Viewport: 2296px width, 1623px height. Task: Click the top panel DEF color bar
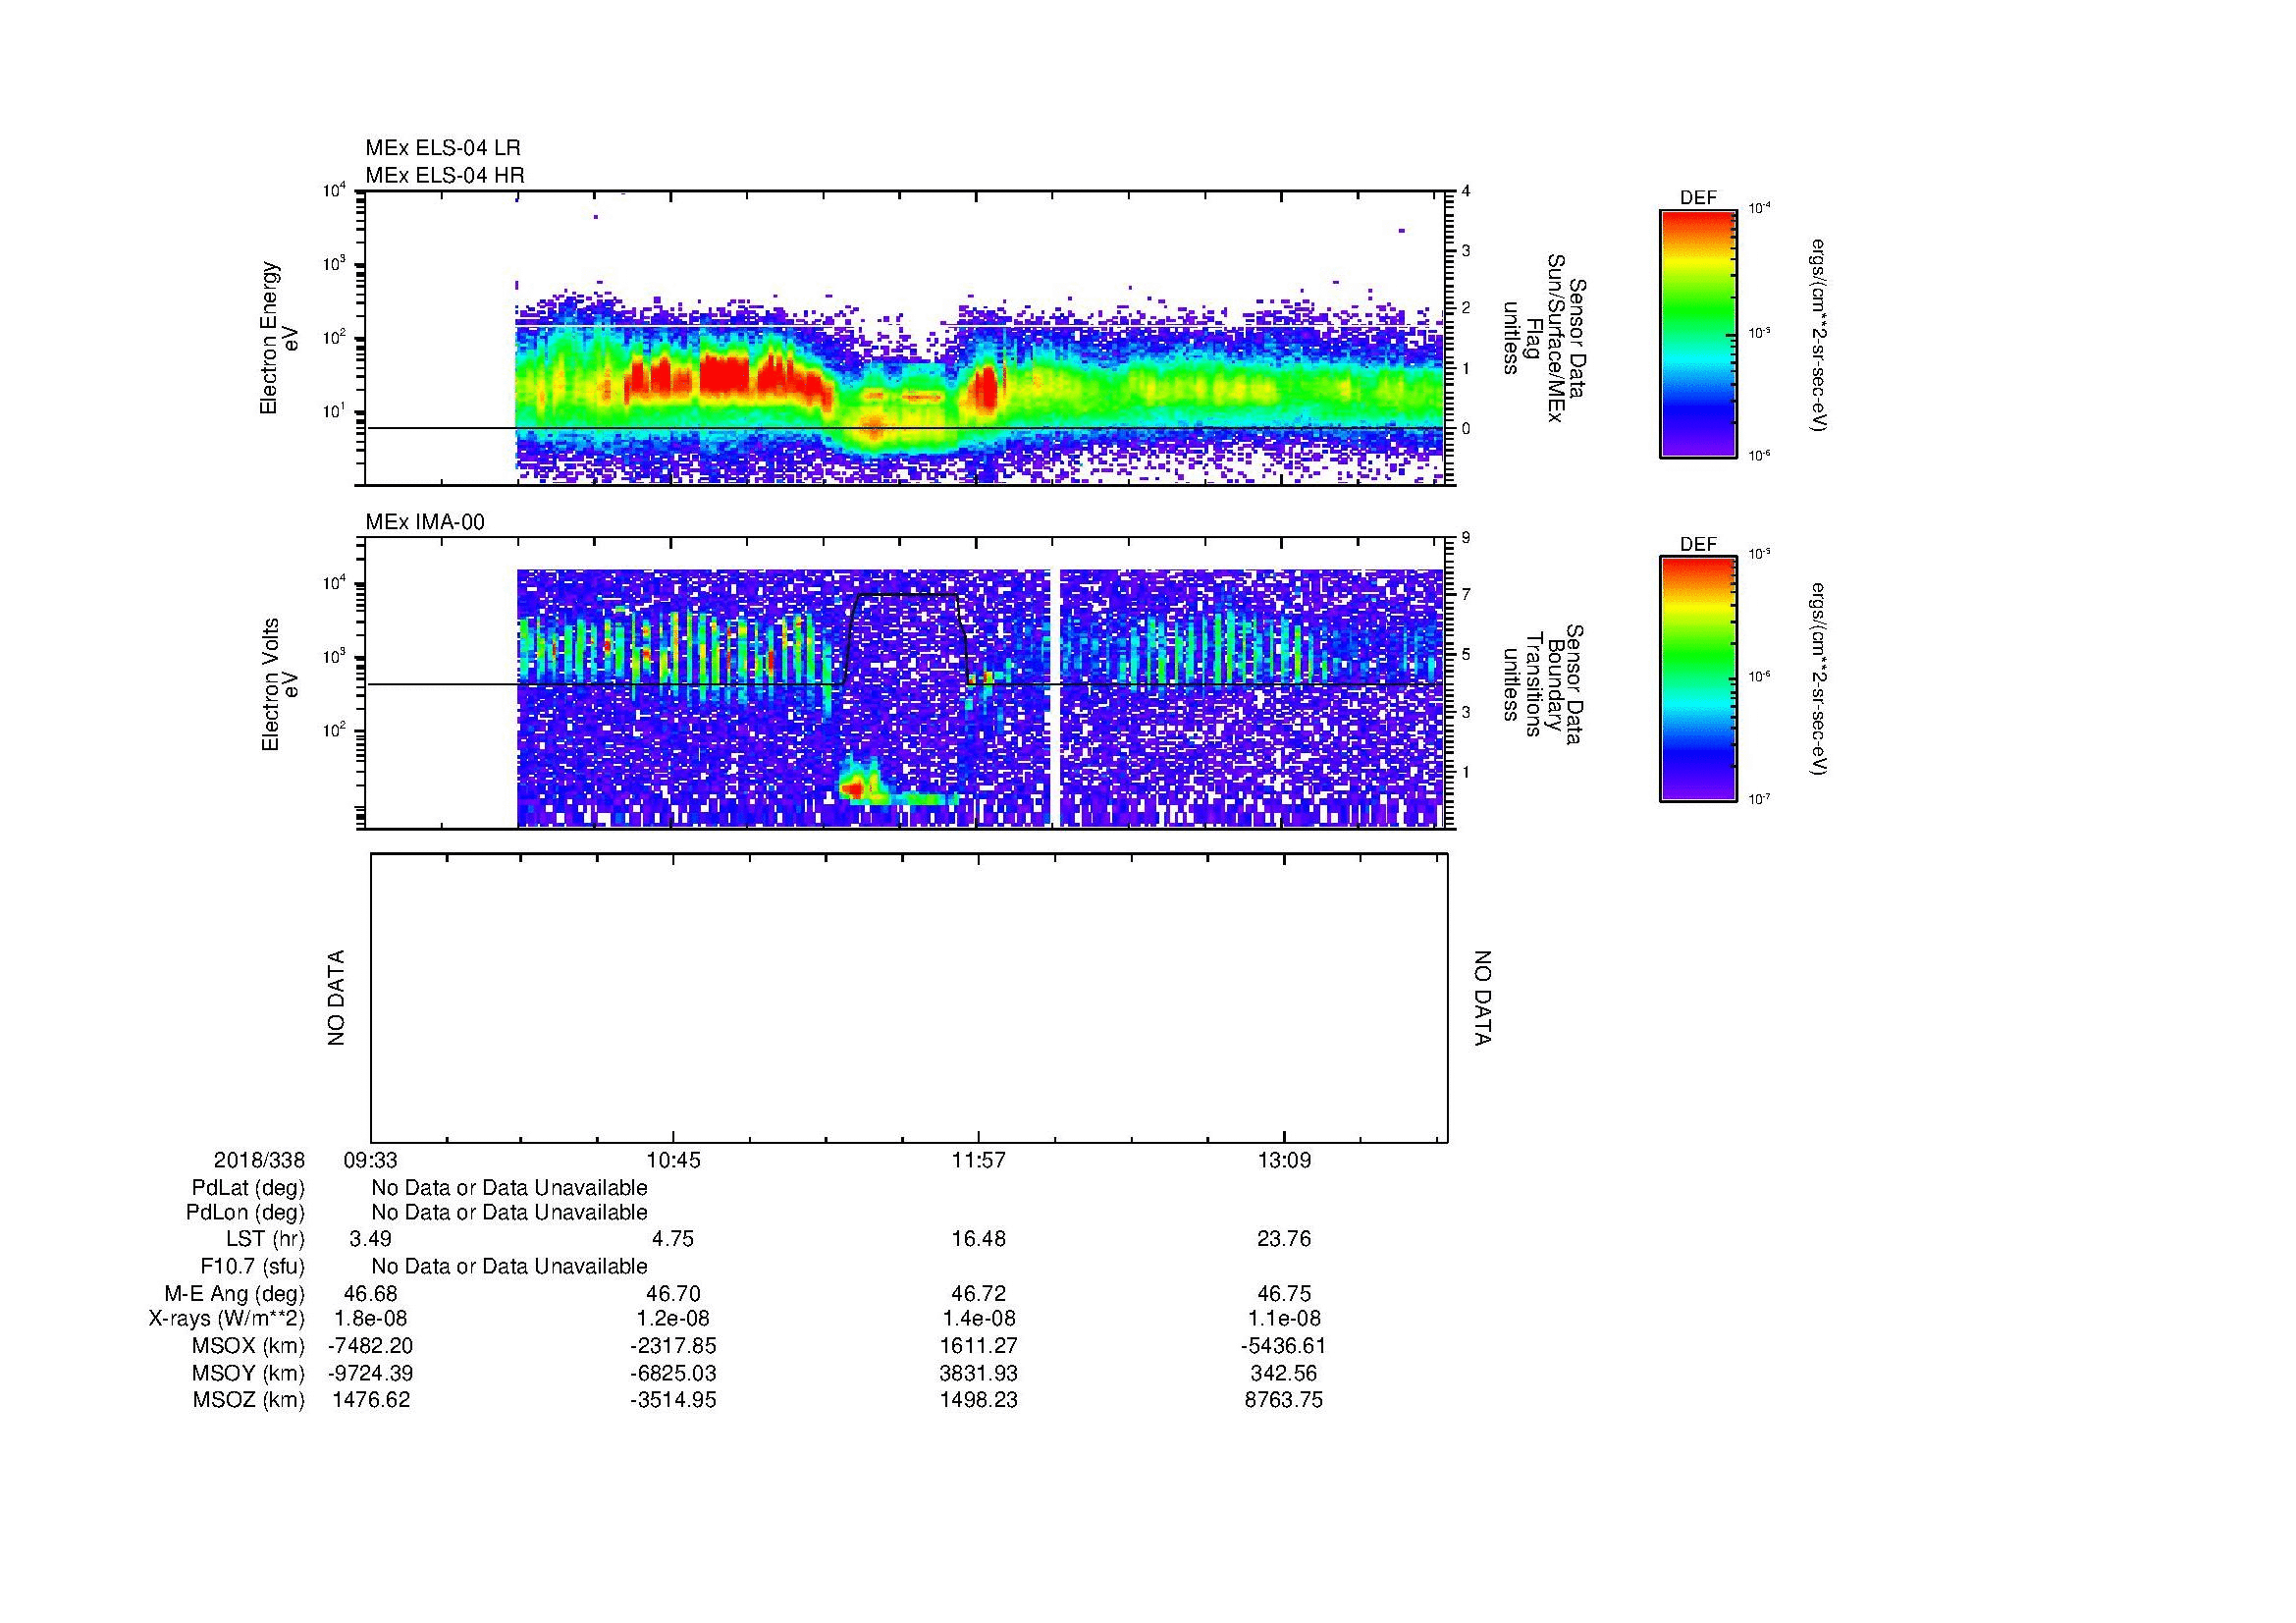[x=1697, y=334]
